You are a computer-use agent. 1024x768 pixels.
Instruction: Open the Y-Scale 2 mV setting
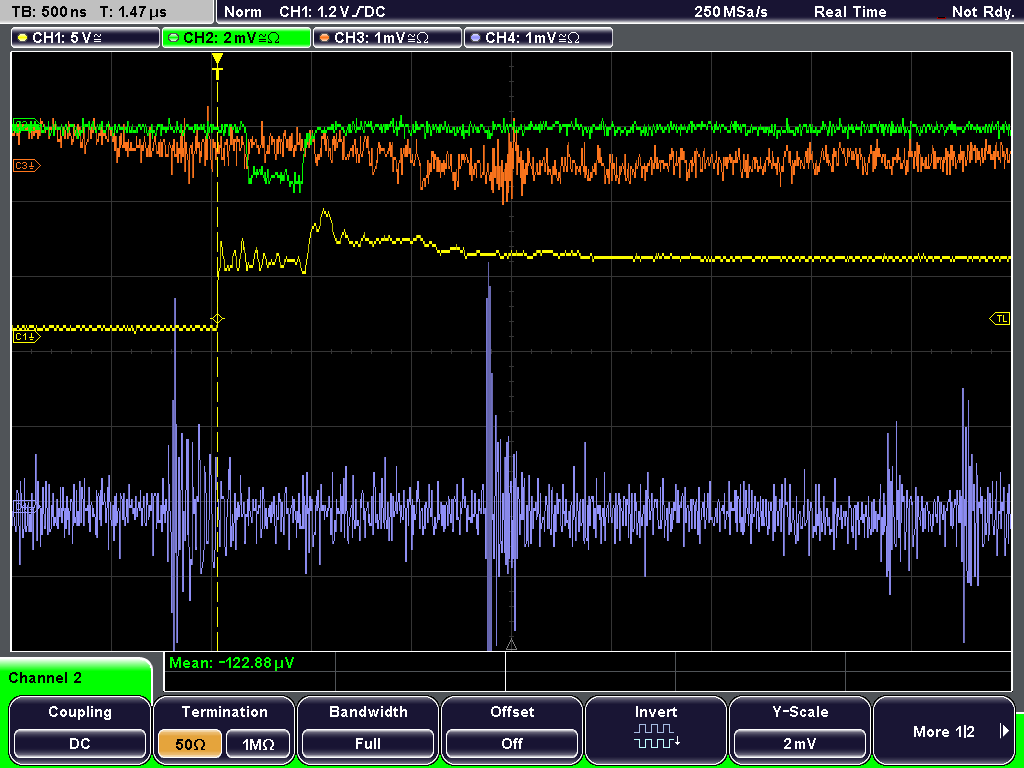pyautogui.click(x=799, y=729)
